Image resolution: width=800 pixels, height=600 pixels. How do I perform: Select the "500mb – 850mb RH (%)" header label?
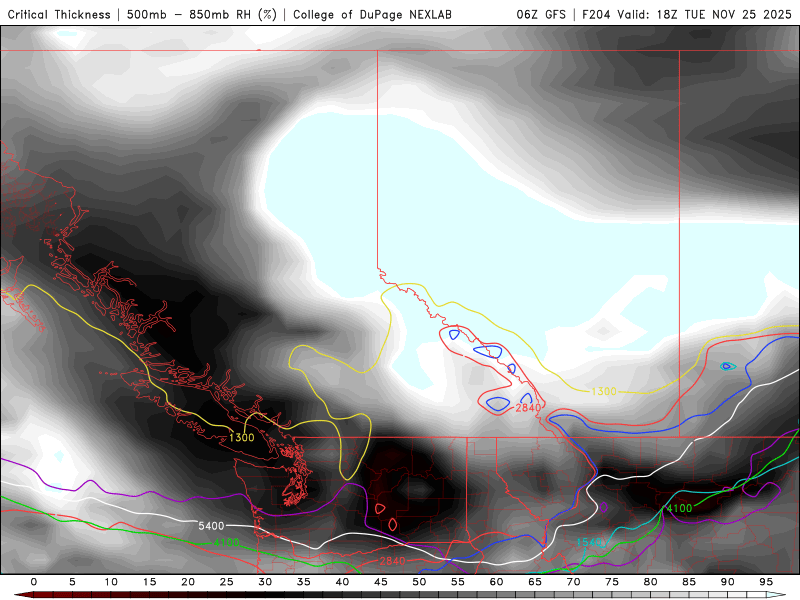tap(202, 15)
